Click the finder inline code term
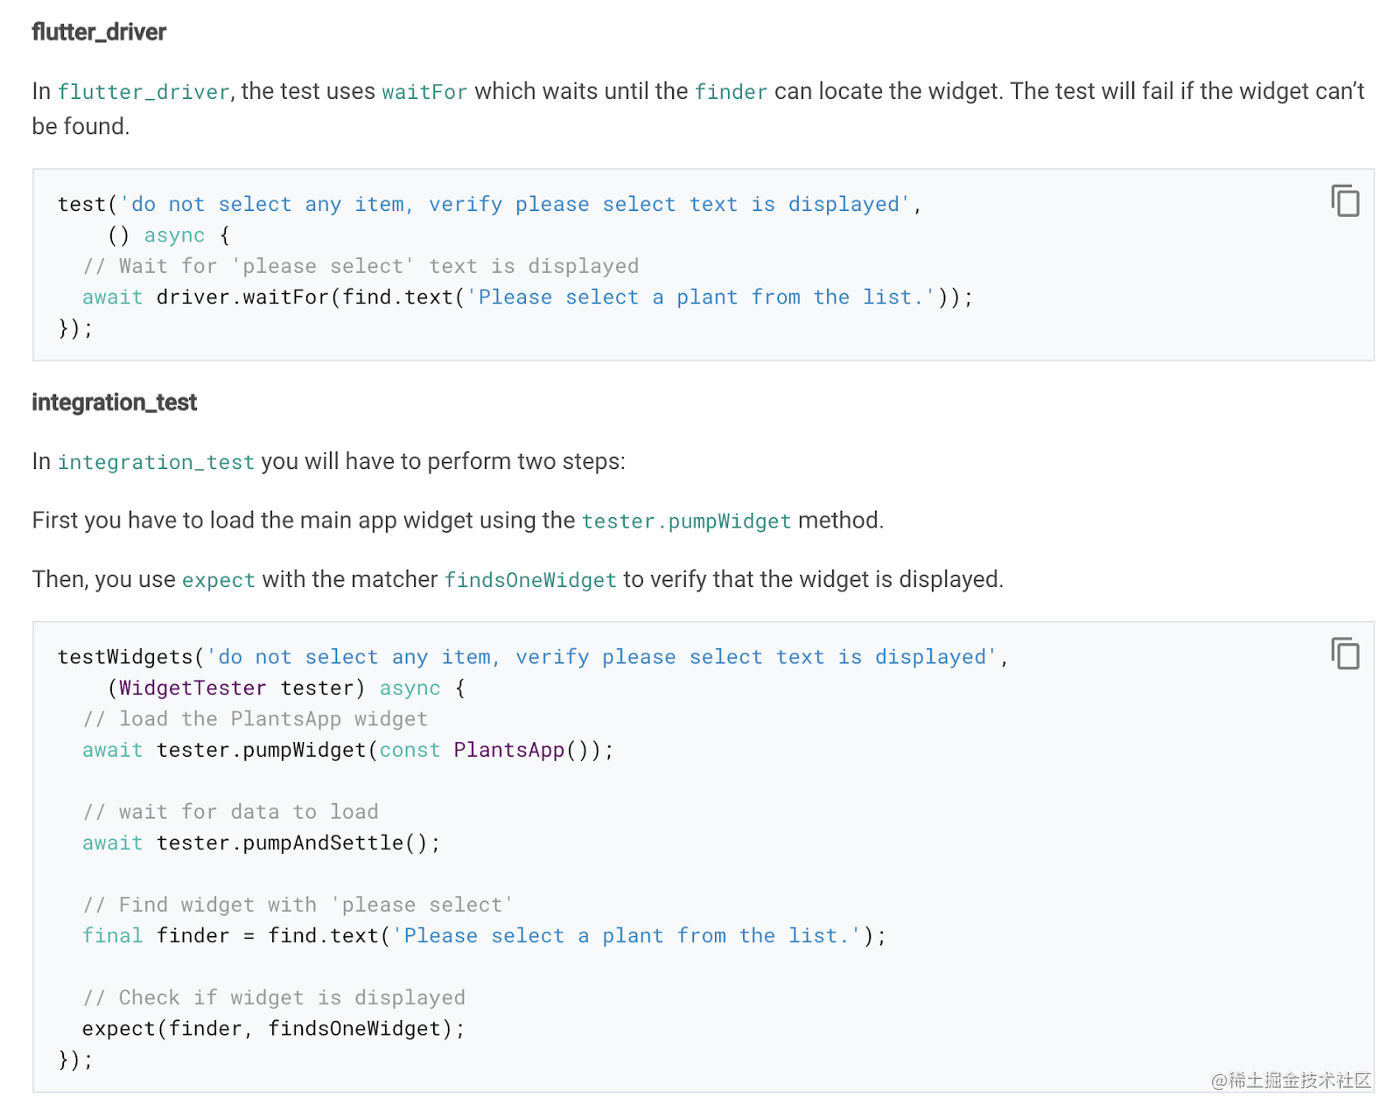 (x=731, y=92)
